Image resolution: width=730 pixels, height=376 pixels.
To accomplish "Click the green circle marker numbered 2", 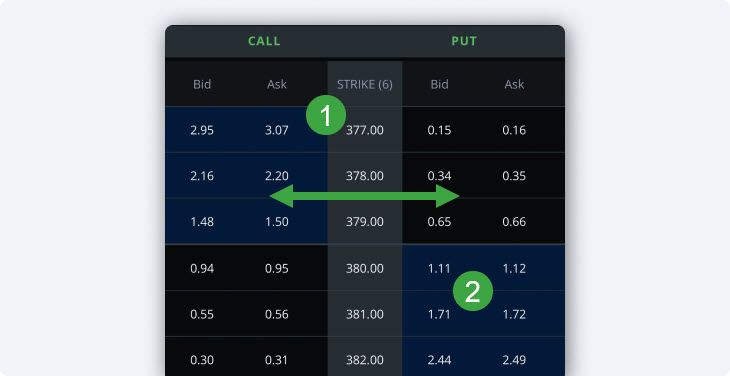I will pos(473,291).
